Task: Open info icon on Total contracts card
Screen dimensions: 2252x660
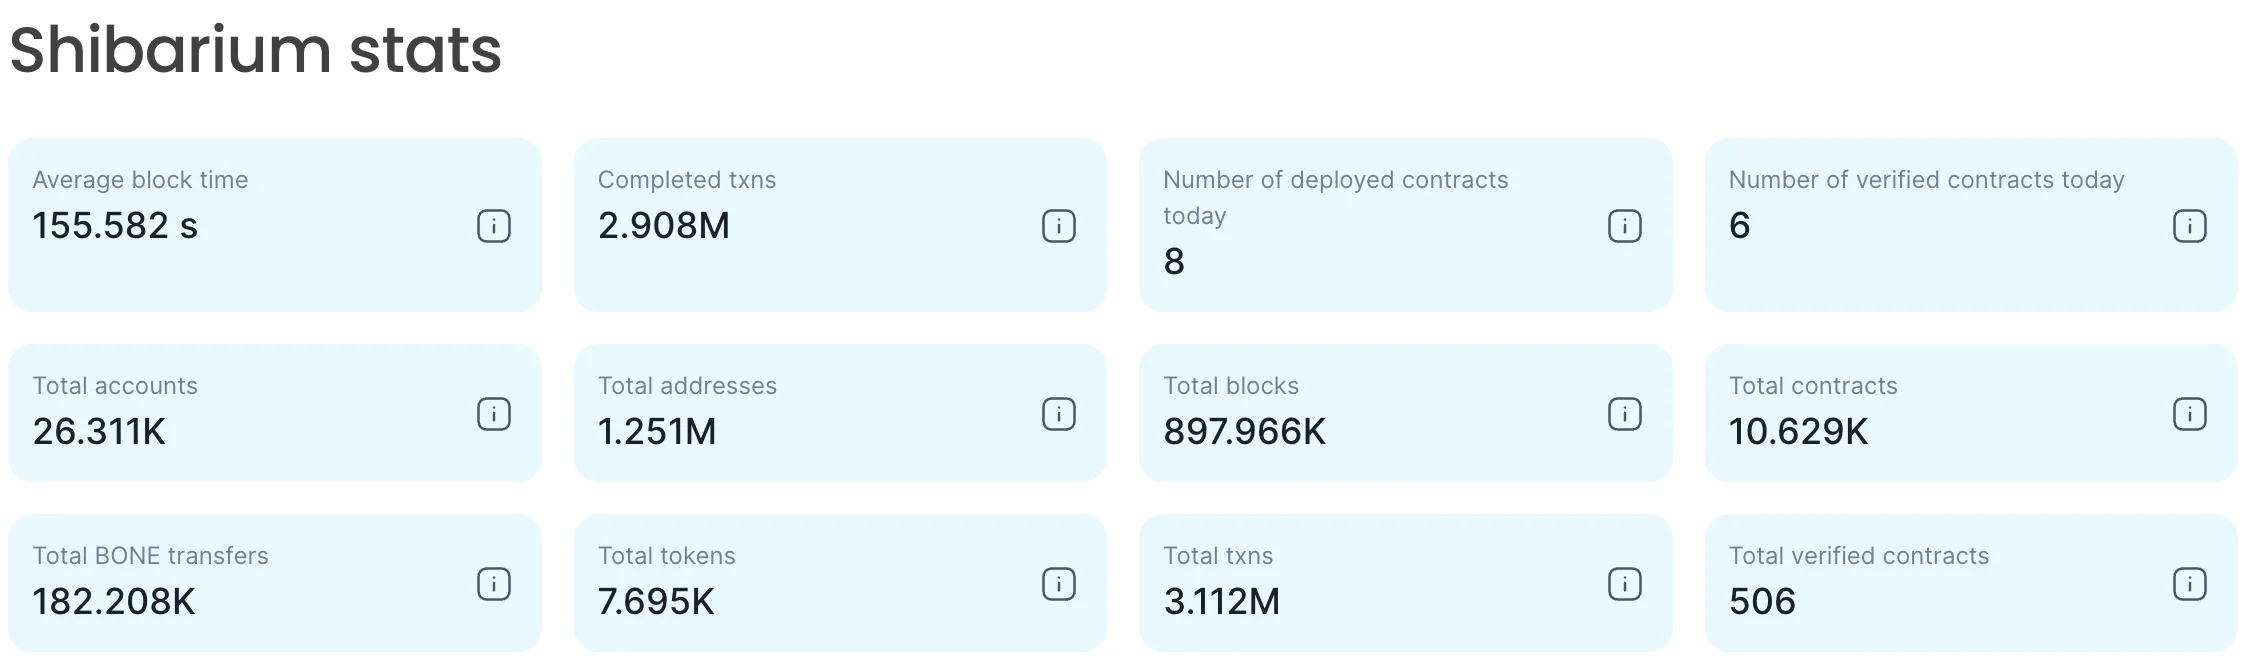Action: point(2189,414)
